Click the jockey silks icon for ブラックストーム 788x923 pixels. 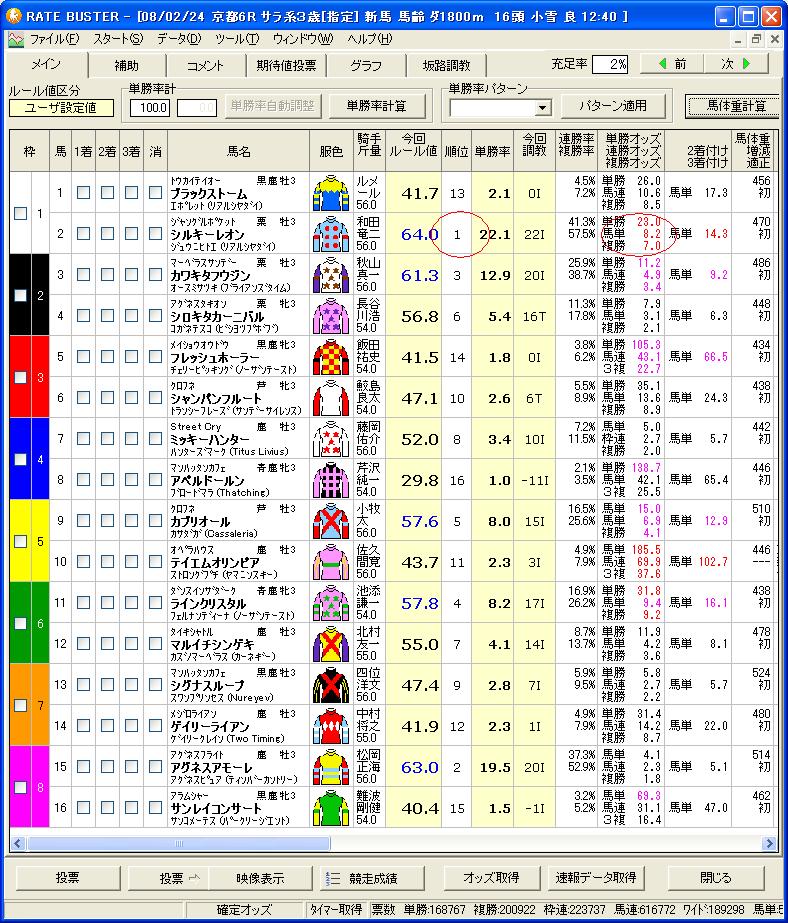point(331,193)
